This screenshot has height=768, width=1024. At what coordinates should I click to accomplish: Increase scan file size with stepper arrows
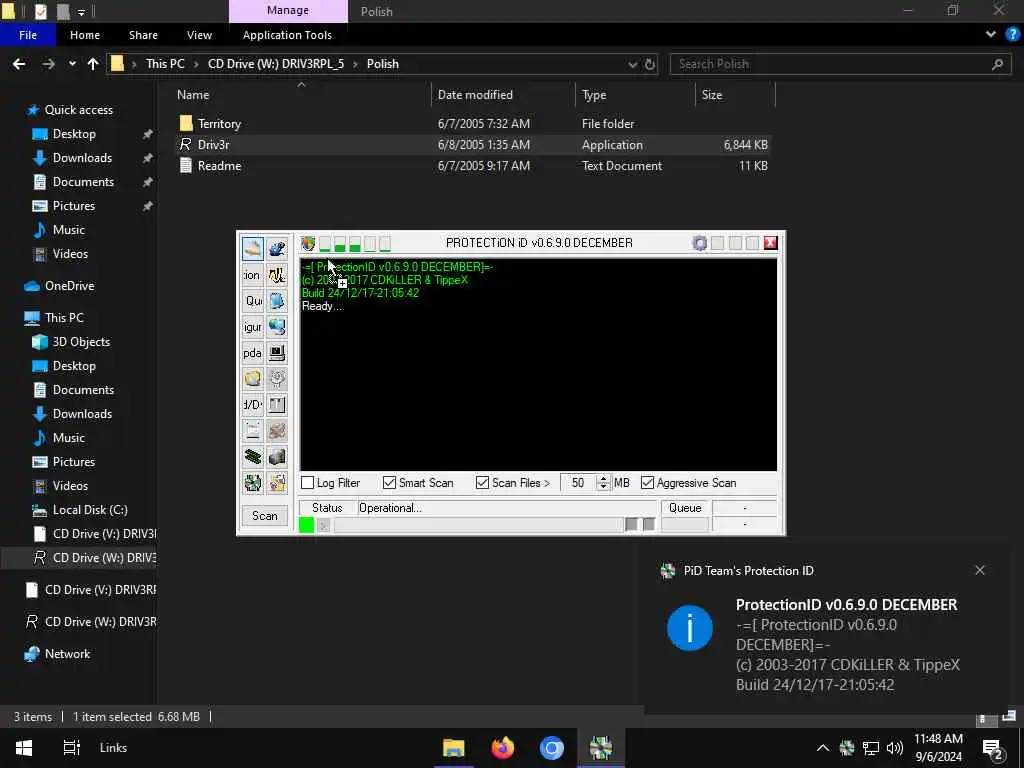tap(603, 478)
